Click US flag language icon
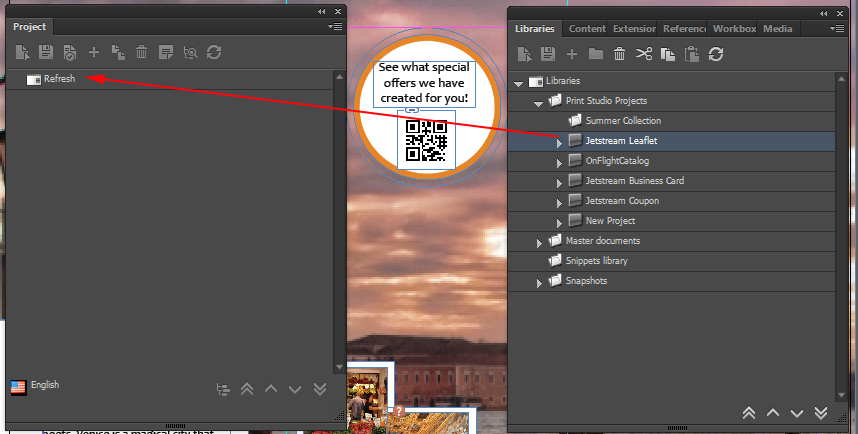The image size is (858, 434). click(x=18, y=387)
